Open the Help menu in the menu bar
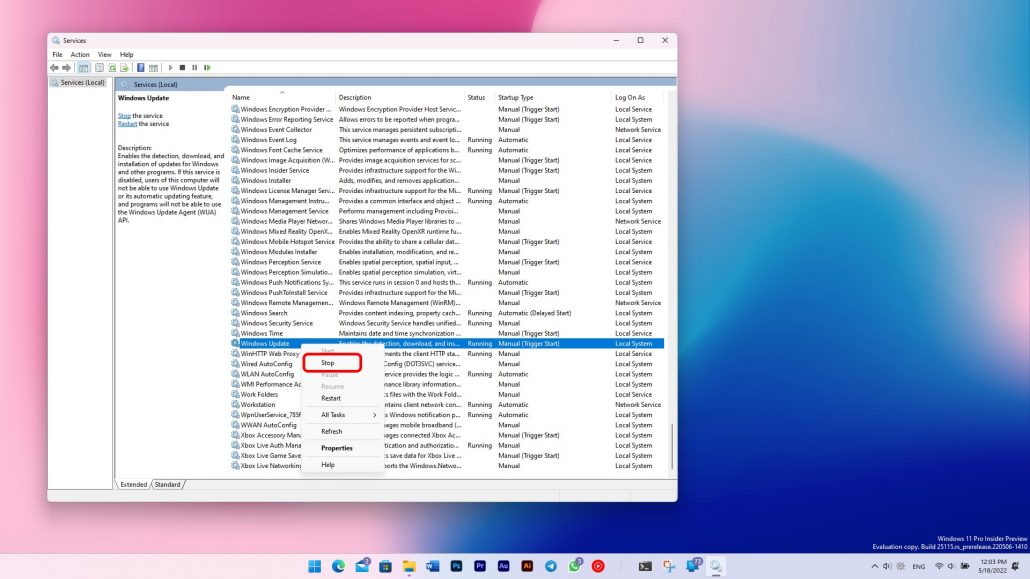The image size is (1030, 579). click(x=127, y=55)
